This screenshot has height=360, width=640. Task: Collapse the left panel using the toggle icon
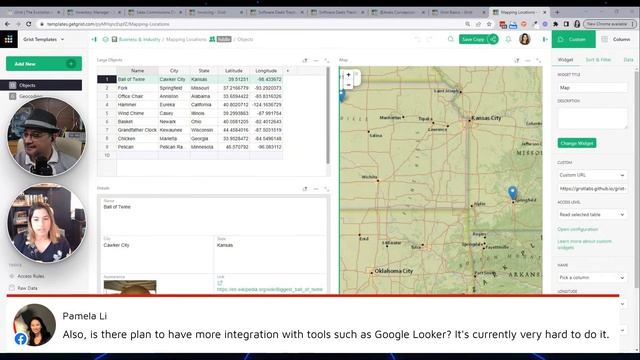(94, 40)
